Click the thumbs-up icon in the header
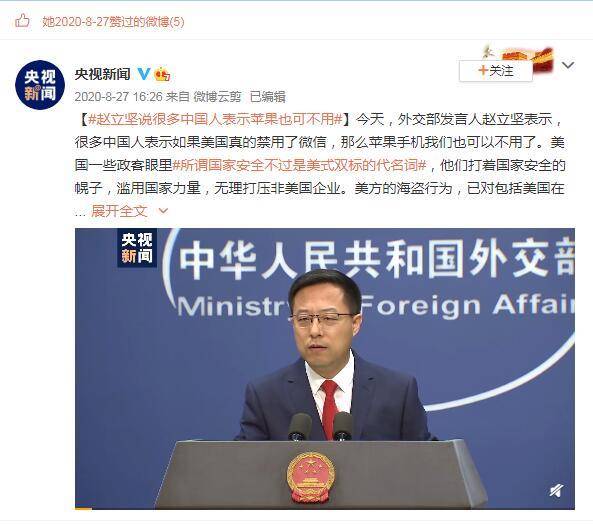Image resolution: width=593 pixels, height=524 pixels. pos(22,21)
